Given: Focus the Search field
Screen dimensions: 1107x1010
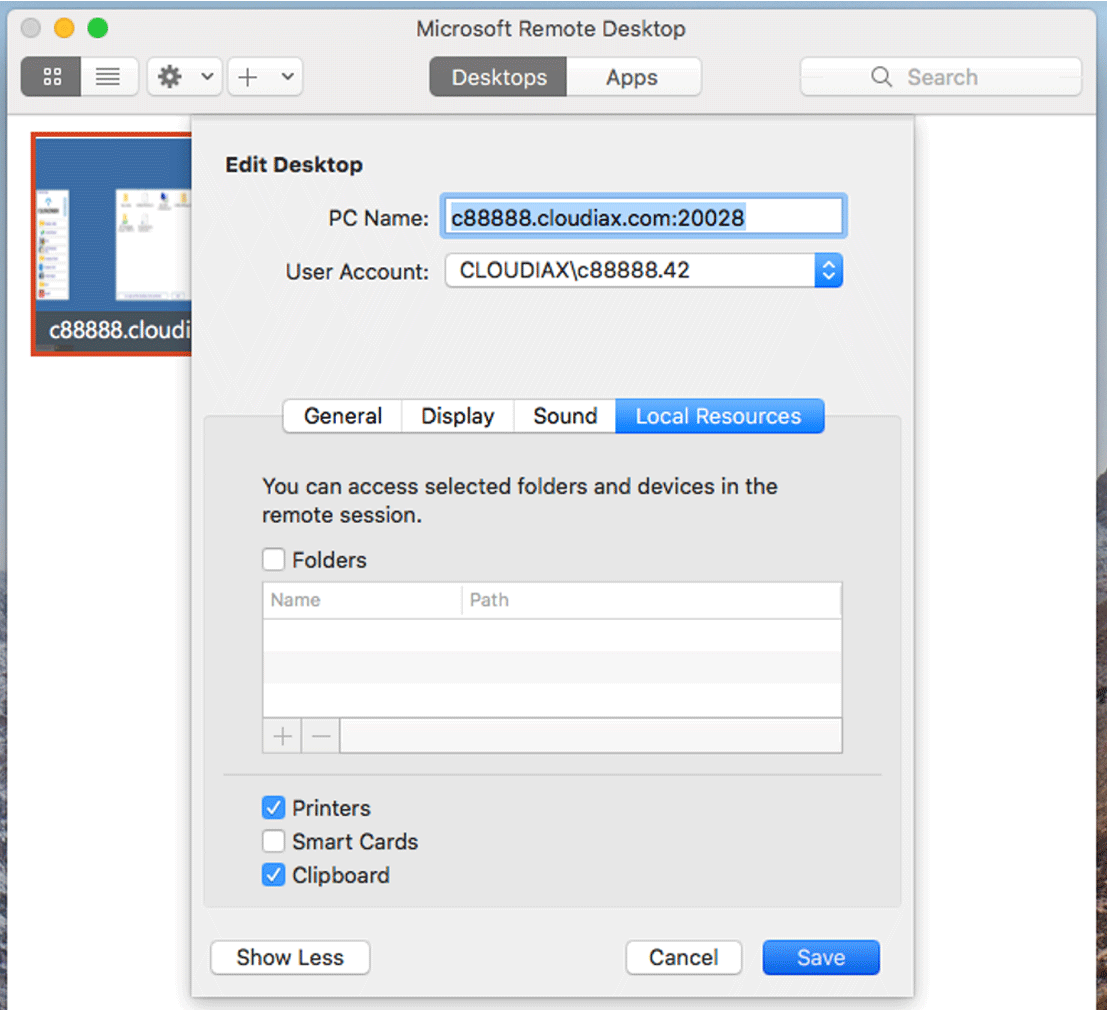Looking at the screenshot, I should coord(940,76).
